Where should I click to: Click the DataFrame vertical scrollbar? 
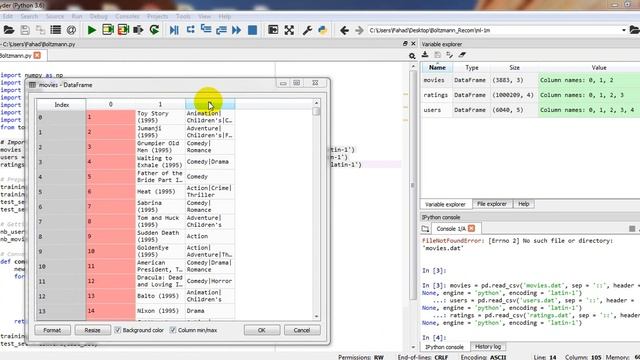[316, 210]
